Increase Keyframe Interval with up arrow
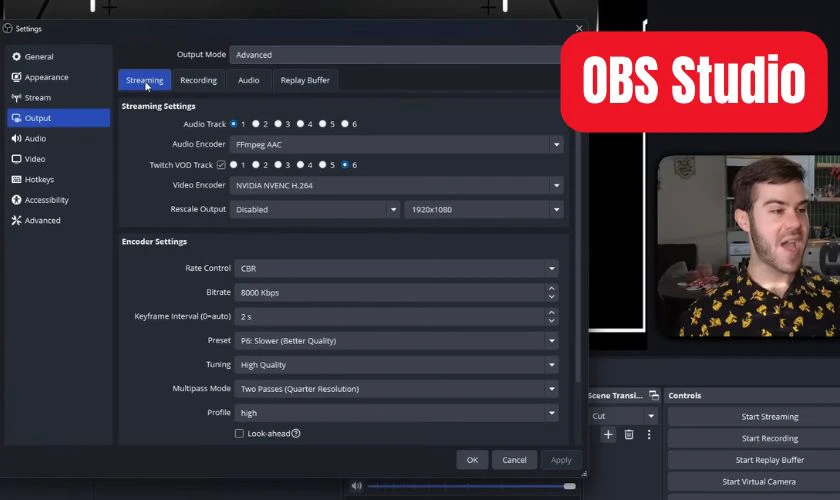 [552, 312]
